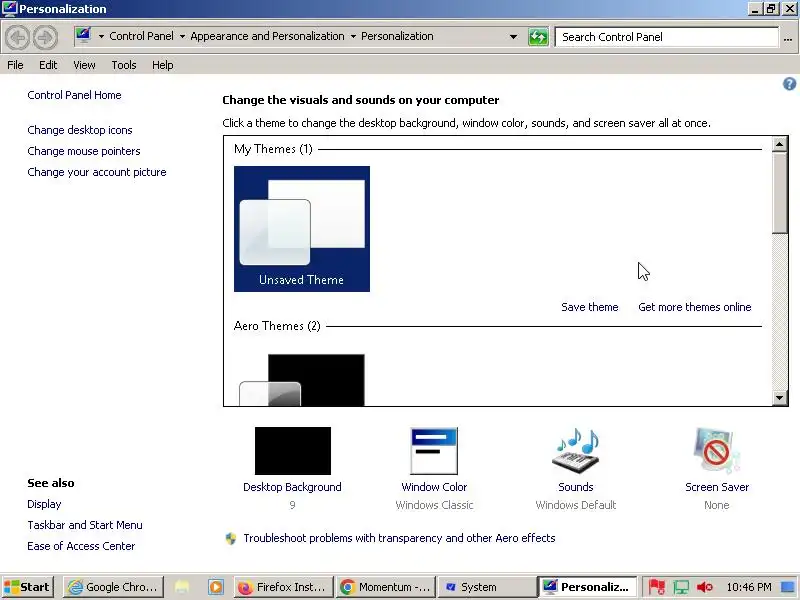
Task: Click Get more themes online link
Action: [695, 307]
